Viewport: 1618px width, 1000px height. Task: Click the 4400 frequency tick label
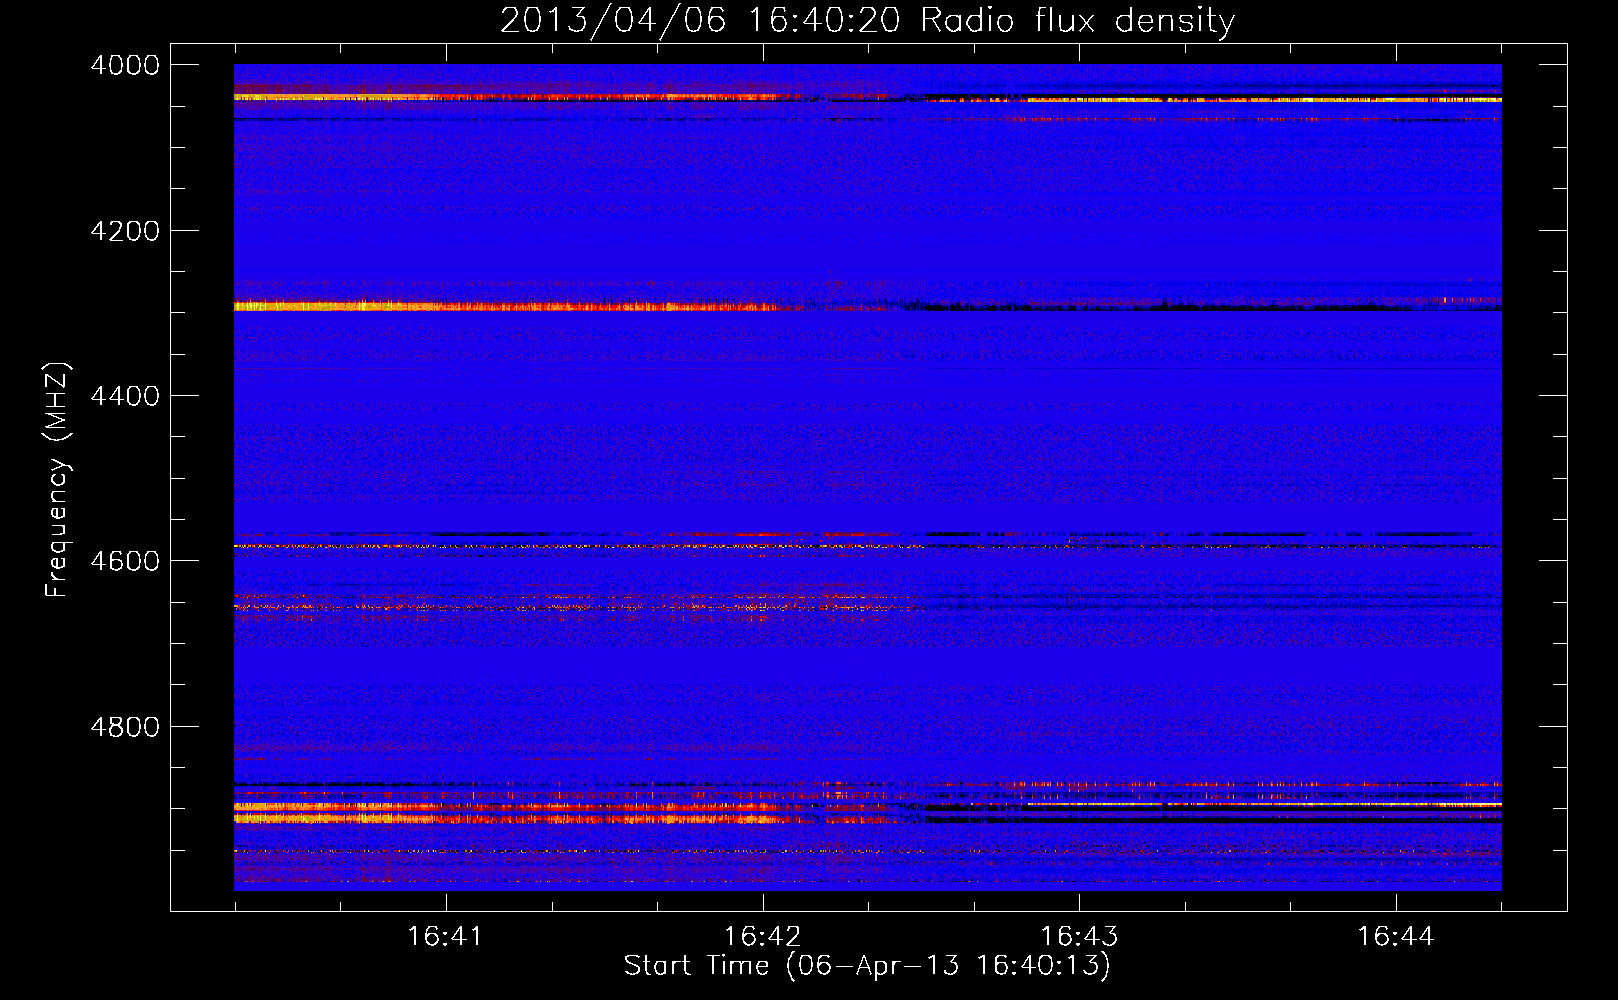[125, 396]
